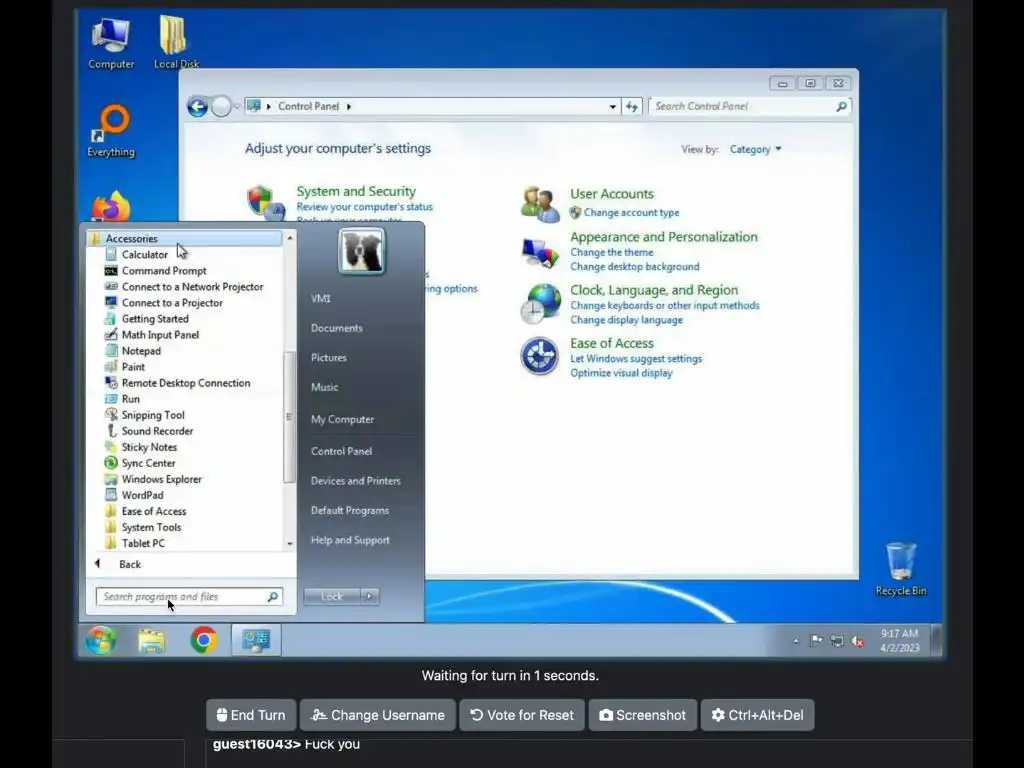Open the Recycle Bin on the desktop
The width and height of the screenshot is (1024, 768).
coord(901,569)
